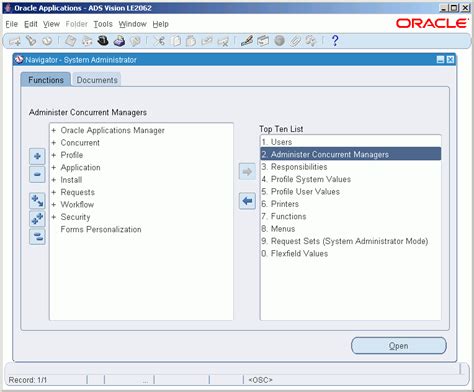This screenshot has height=392, width=474.
Task: Click the Close Form toolbar icon
Action: point(135,41)
